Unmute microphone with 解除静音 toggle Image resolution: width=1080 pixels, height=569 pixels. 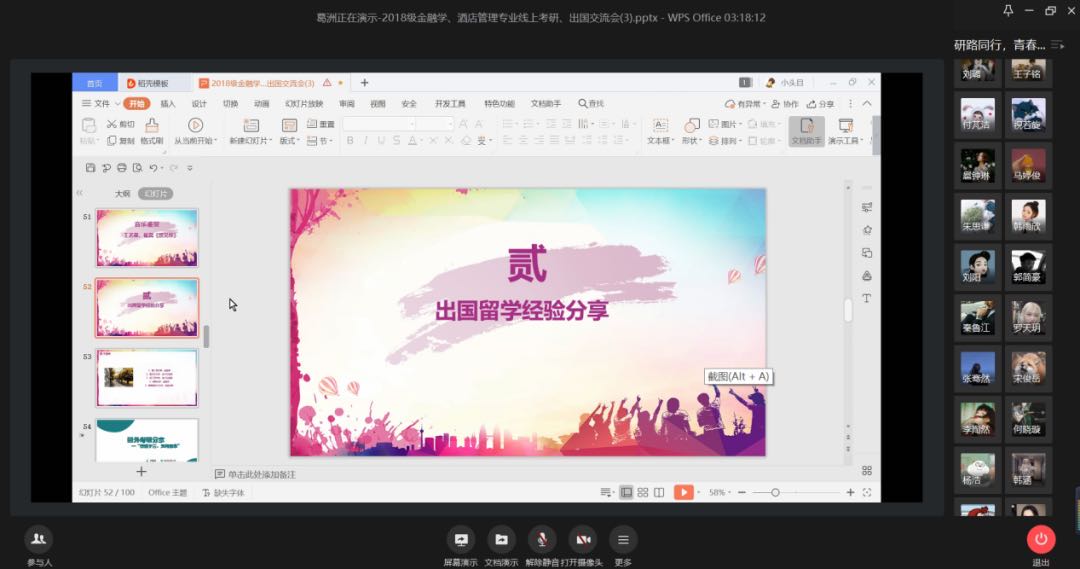(542, 539)
